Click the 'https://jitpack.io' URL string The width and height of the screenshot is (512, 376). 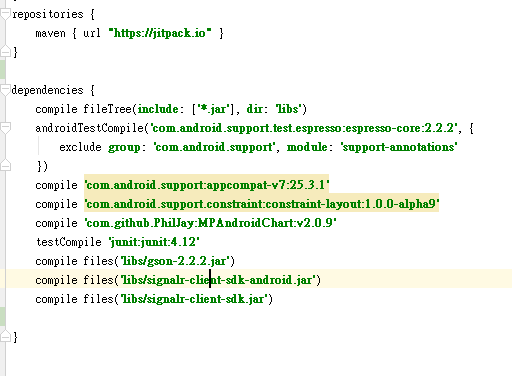coord(160,33)
